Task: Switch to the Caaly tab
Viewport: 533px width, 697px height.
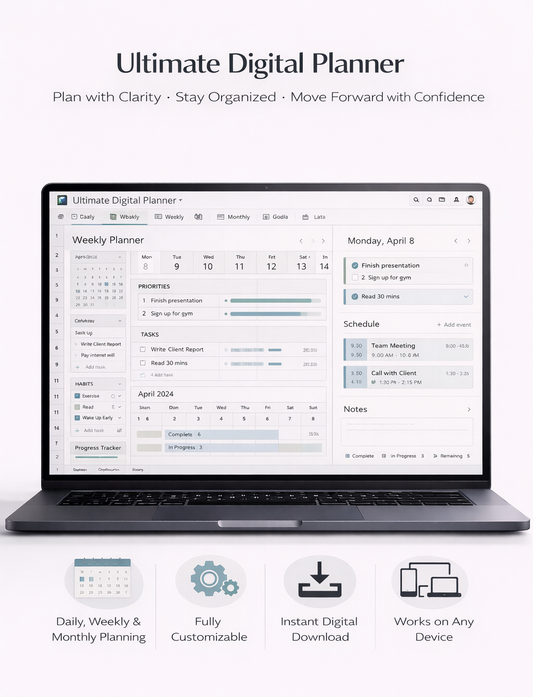Action: [x=83, y=217]
